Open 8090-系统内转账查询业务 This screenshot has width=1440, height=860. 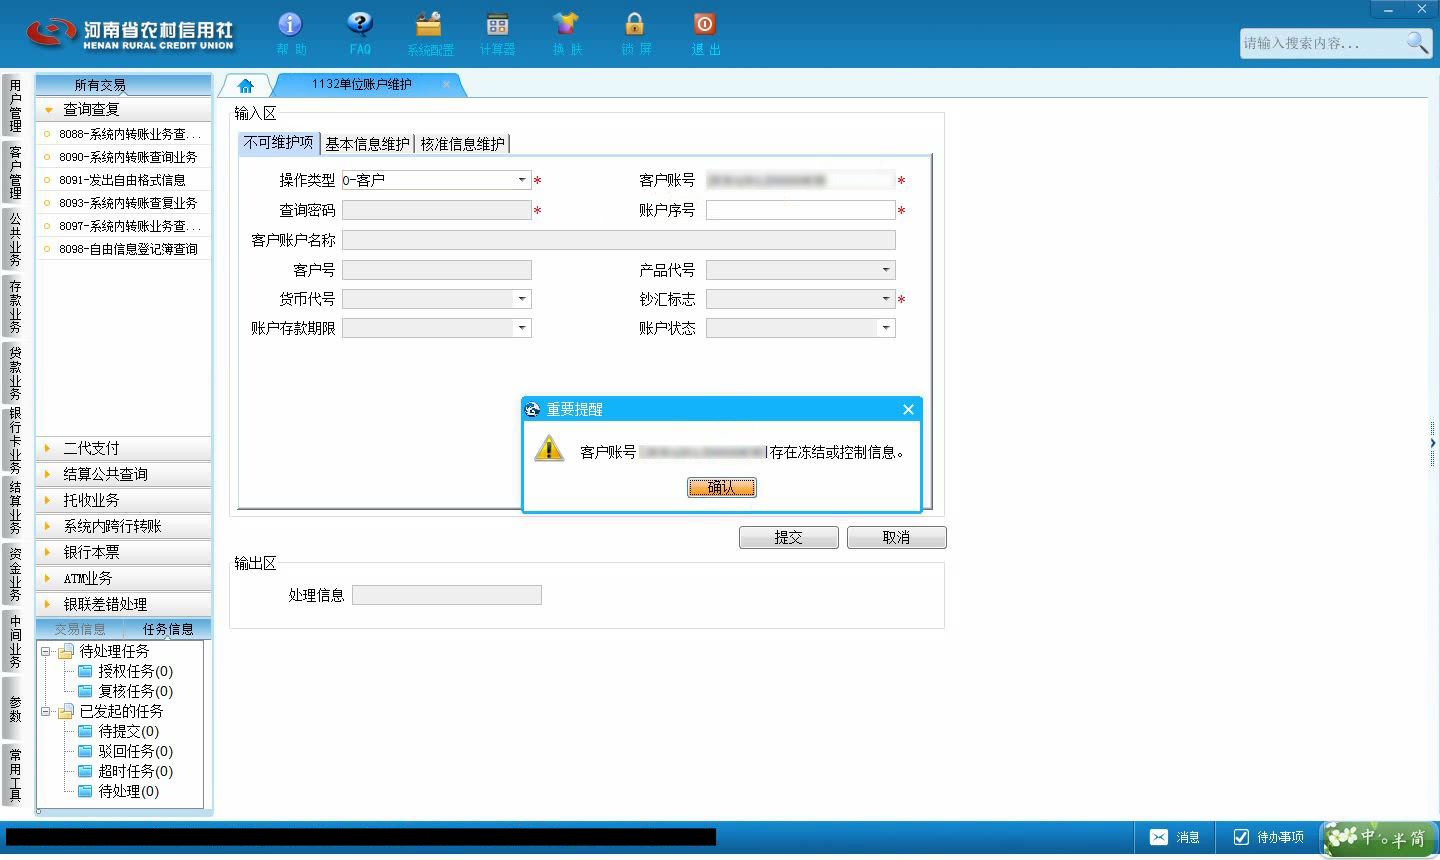coord(124,157)
